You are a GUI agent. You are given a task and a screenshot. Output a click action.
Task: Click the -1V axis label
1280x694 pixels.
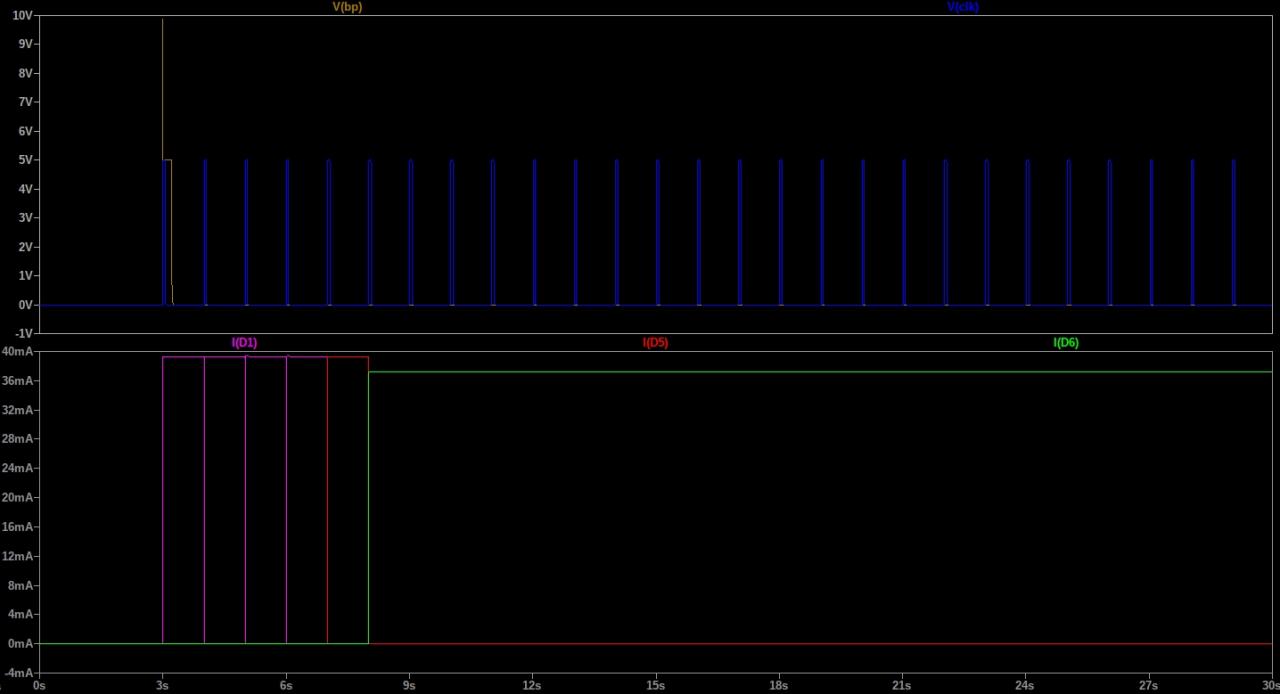click(25, 334)
